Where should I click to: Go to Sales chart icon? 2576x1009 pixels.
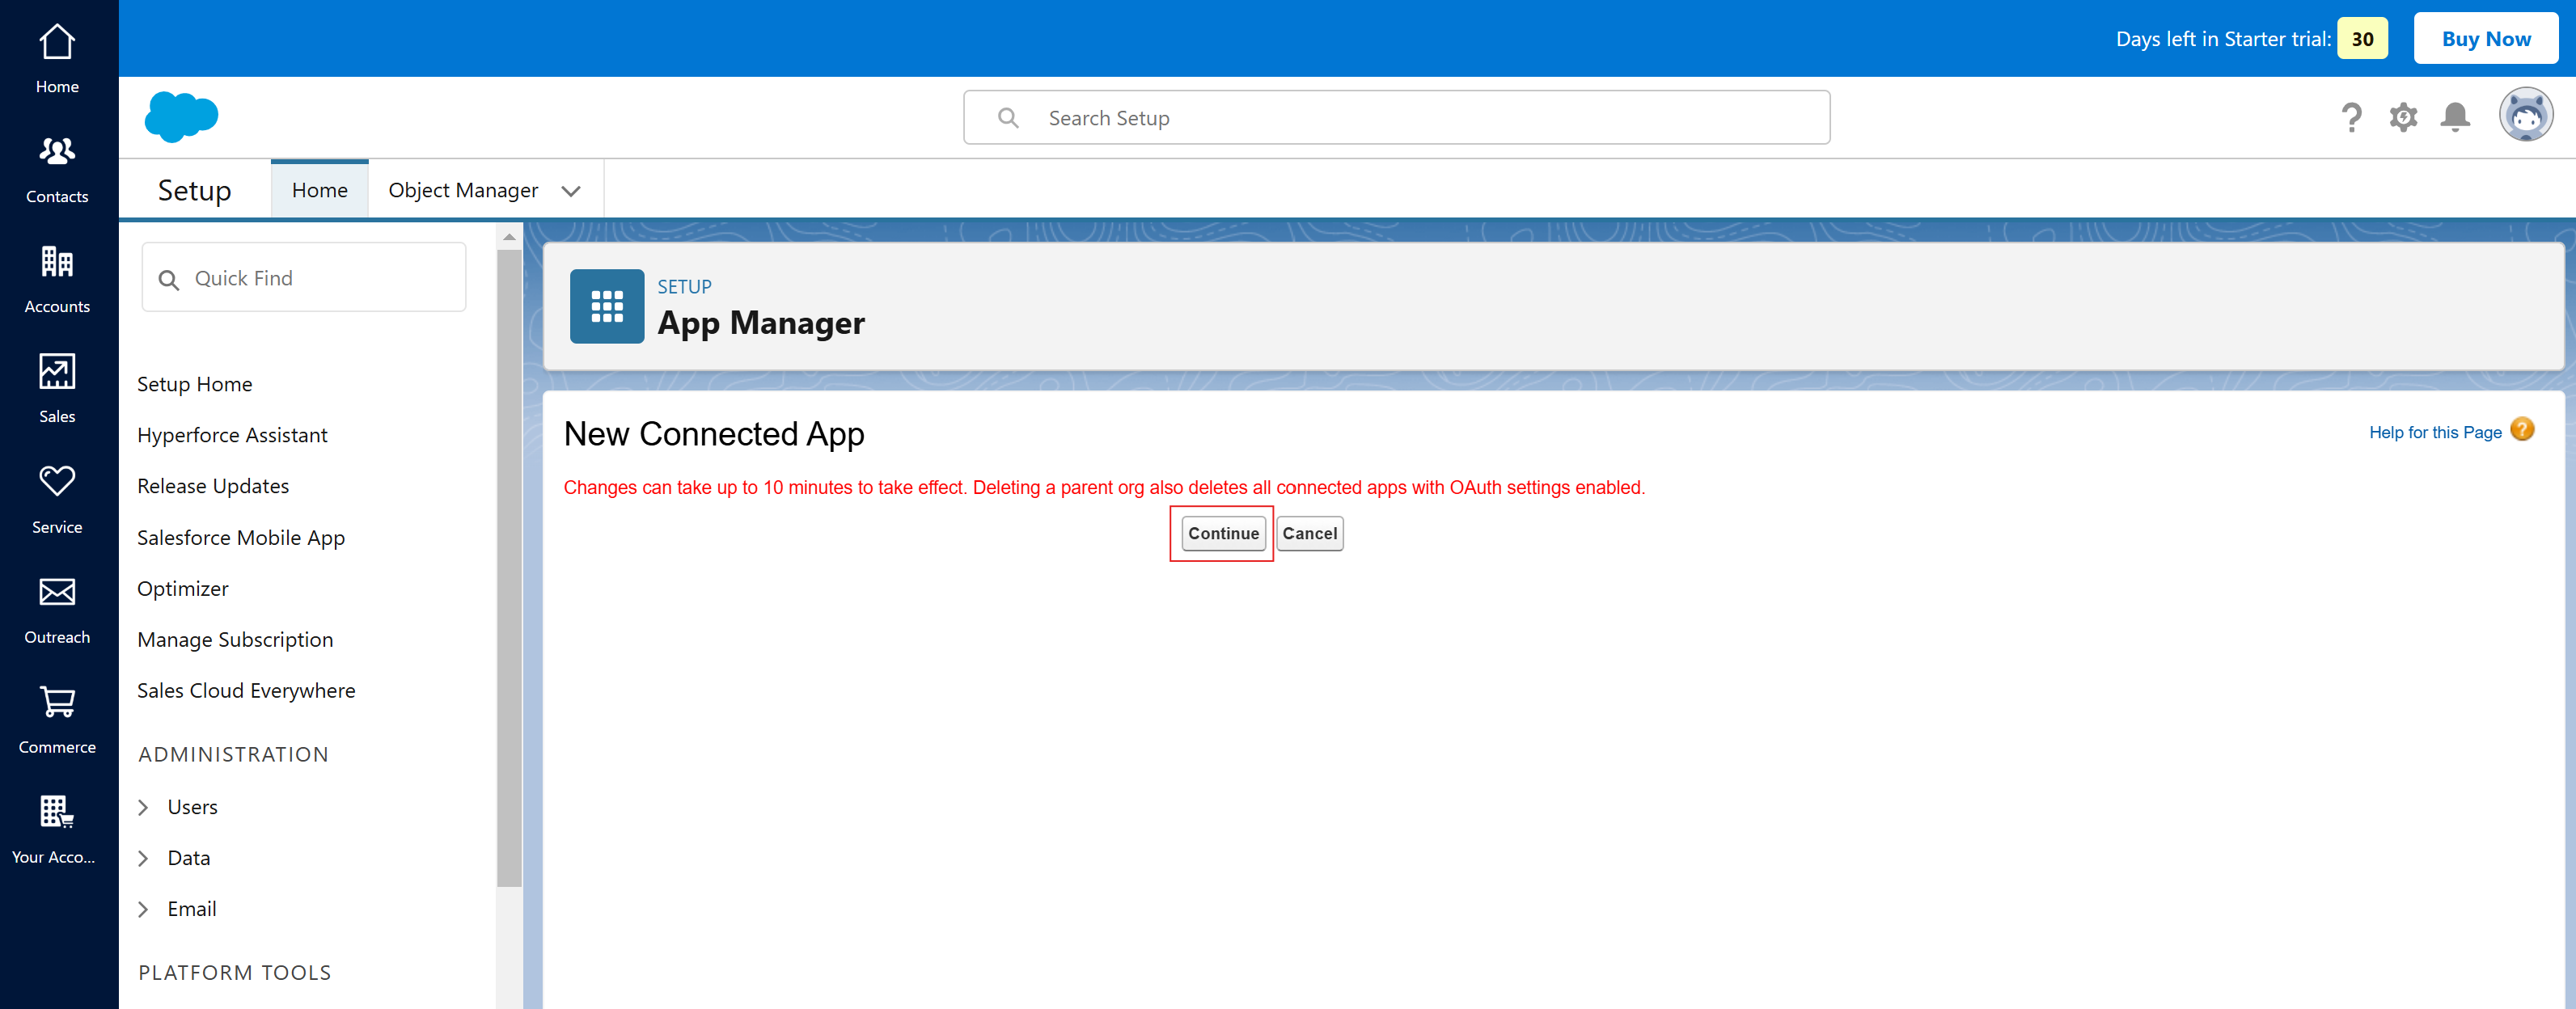coord(57,371)
